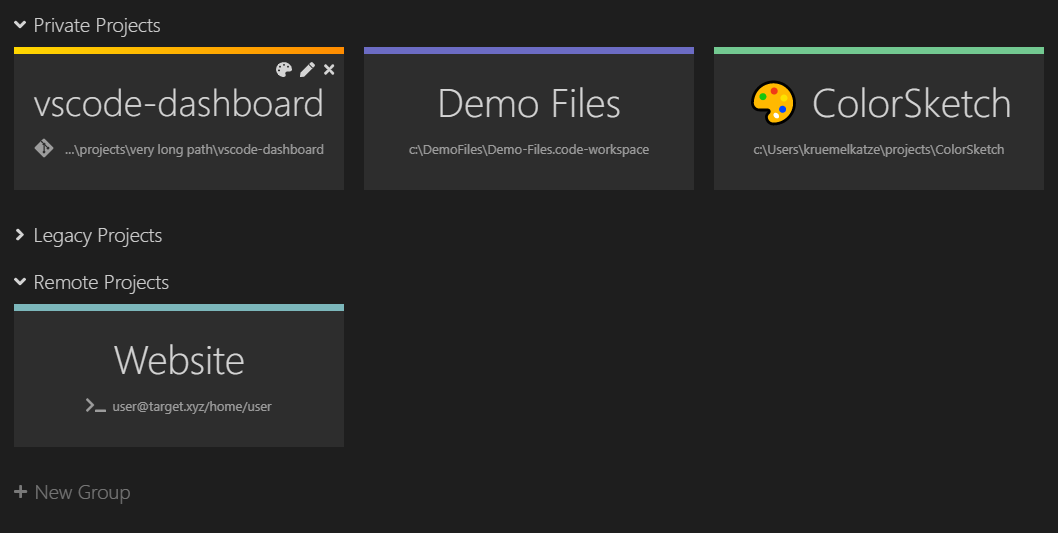Click the Private Projects group heading
This screenshot has width=1058, height=533.
point(97,26)
